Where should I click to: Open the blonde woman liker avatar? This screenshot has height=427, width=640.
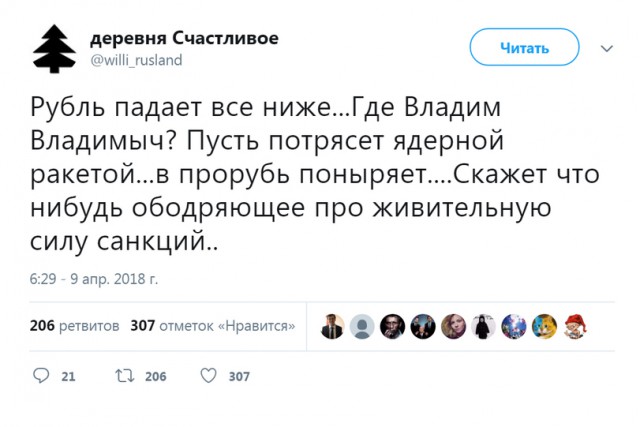tap(451, 325)
